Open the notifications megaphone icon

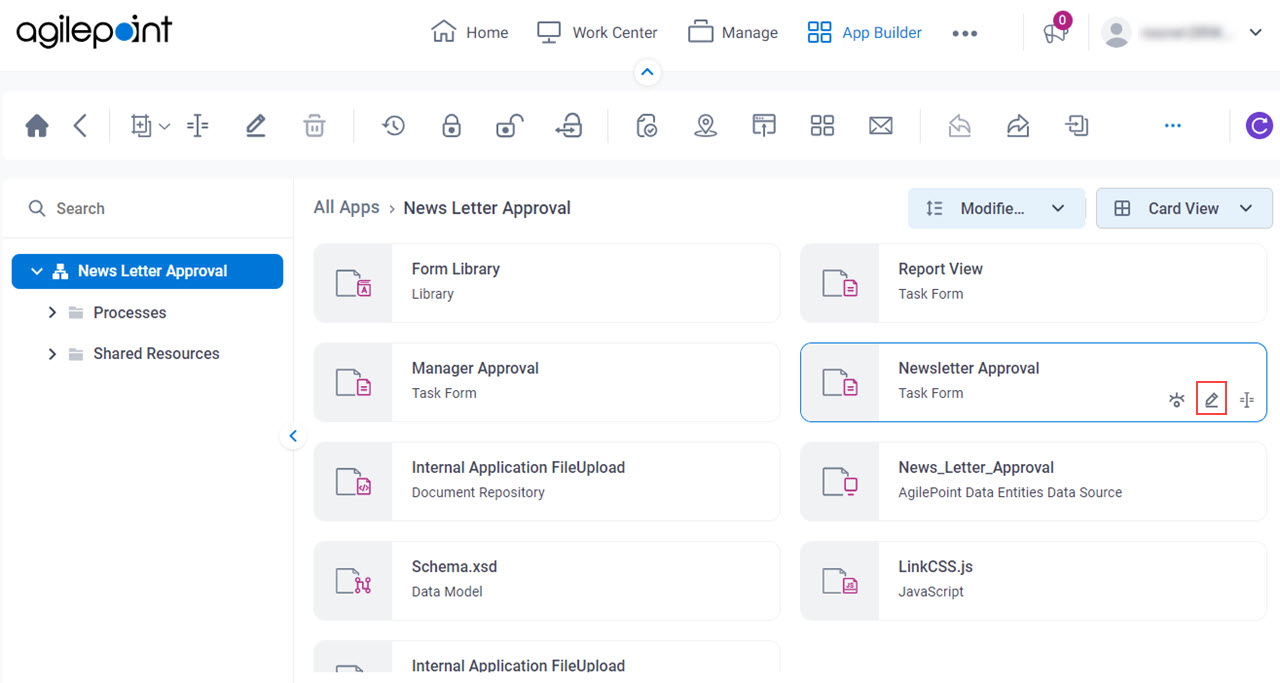pos(1055,32)
